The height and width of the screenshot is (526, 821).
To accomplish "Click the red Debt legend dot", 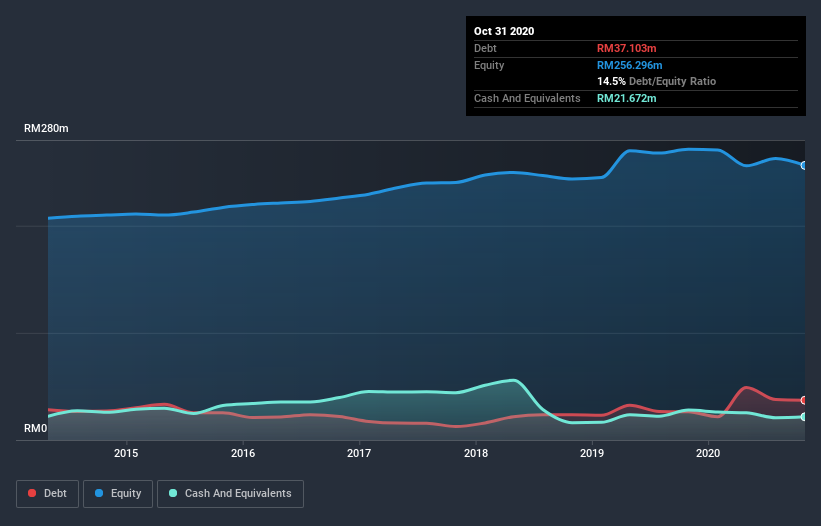I will pyautogui.click(x=32, y=493).
